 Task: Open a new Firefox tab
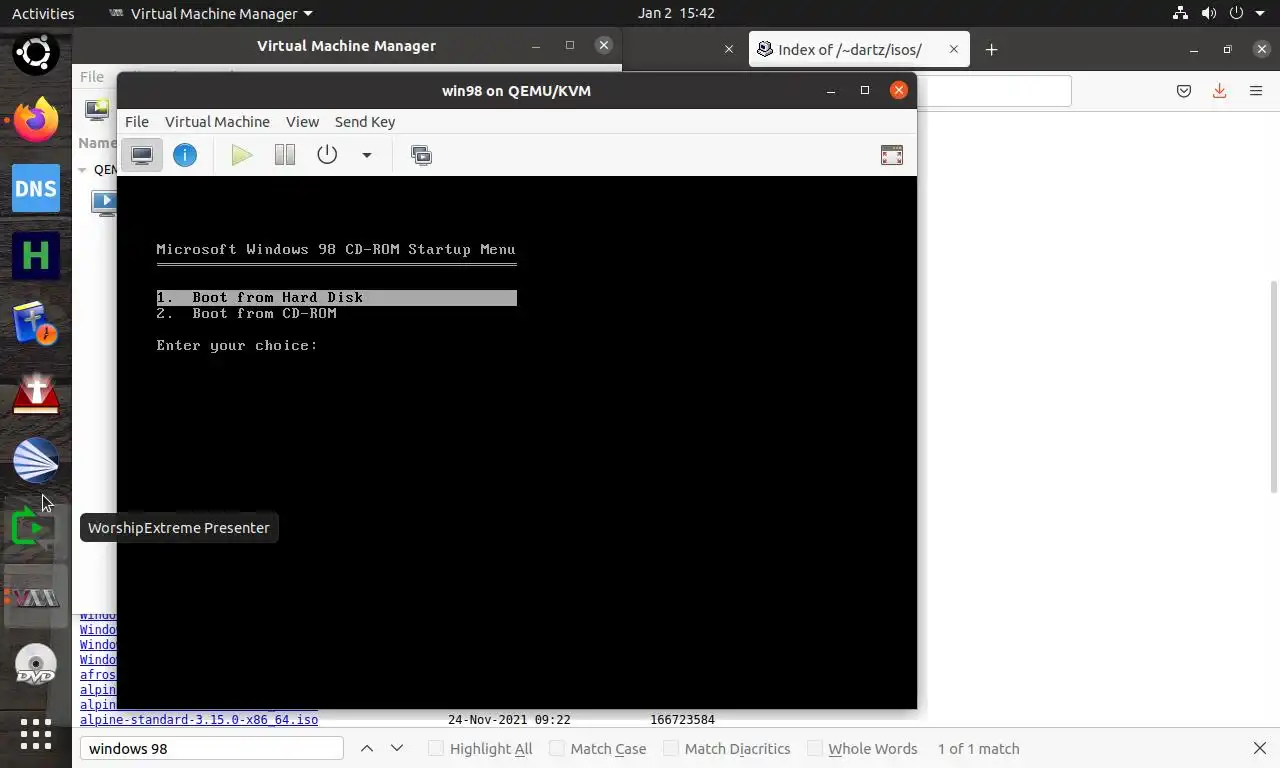(x=991, y=49)
